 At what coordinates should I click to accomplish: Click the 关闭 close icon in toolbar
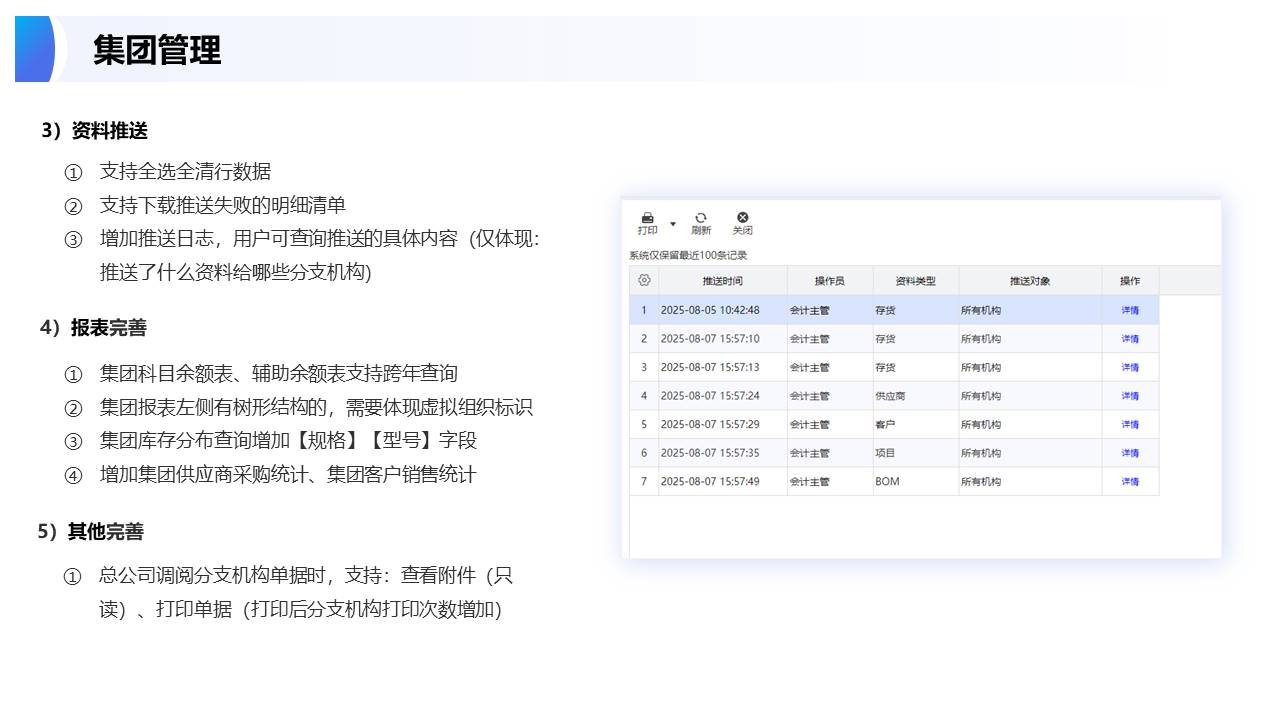pos(742,219)
